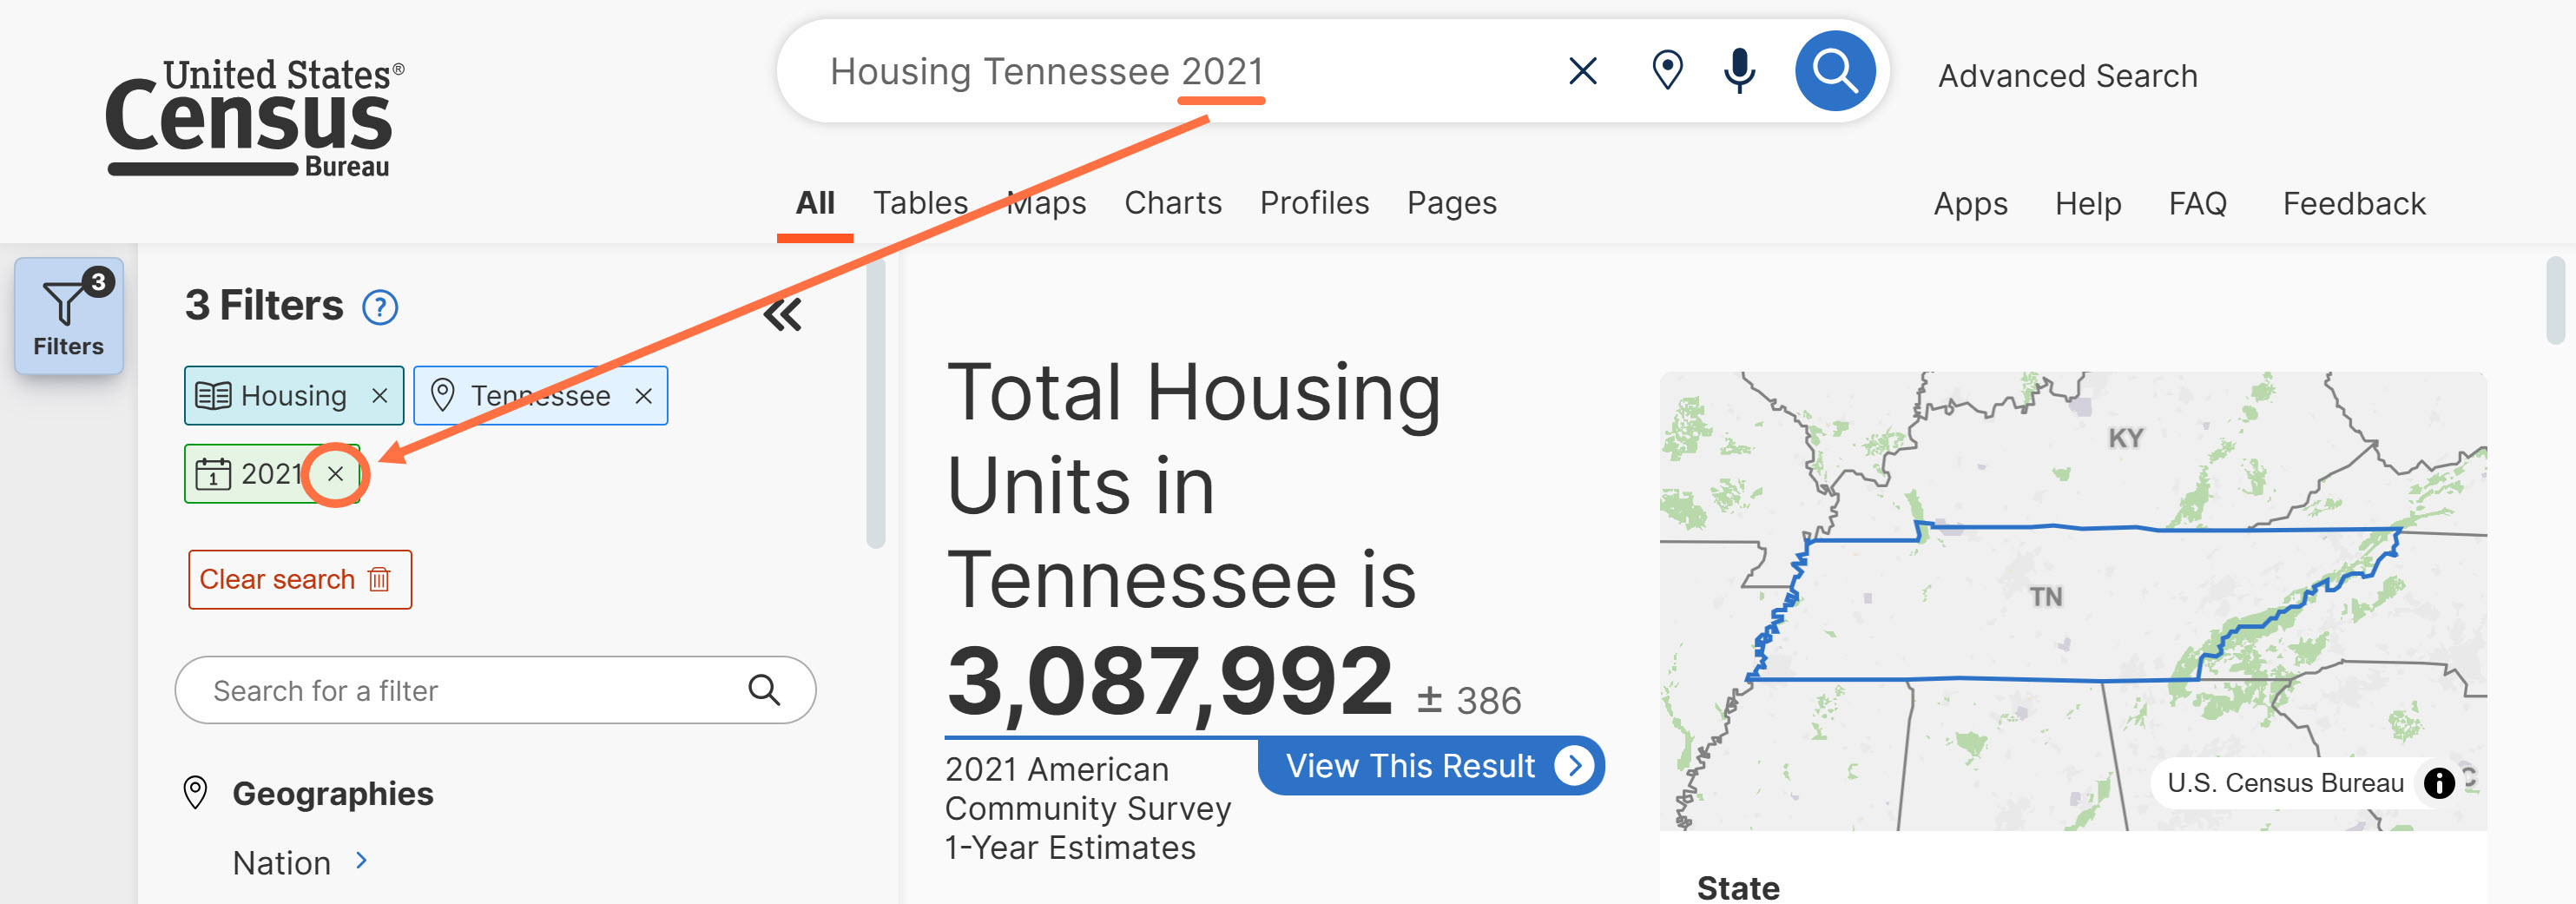
Task: Expand the Nation geography chevron
Action: pyautogui.click(x=362, y=860)
